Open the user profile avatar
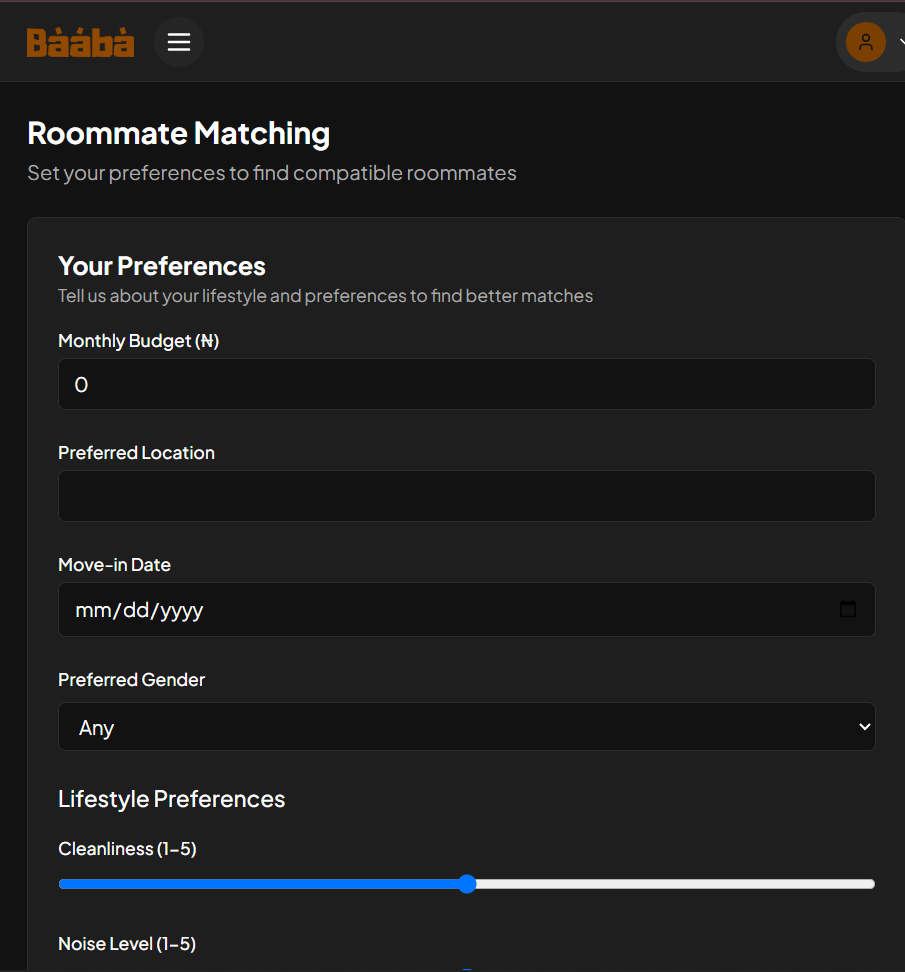Screen dimensions: 905x972 coord(865,42)
